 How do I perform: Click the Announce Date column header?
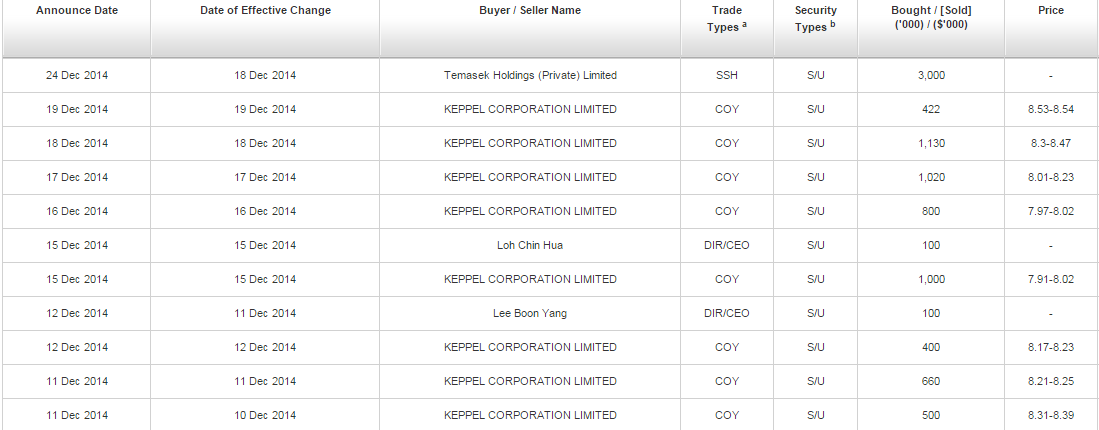pyautogui.click(x=76, y=11)
